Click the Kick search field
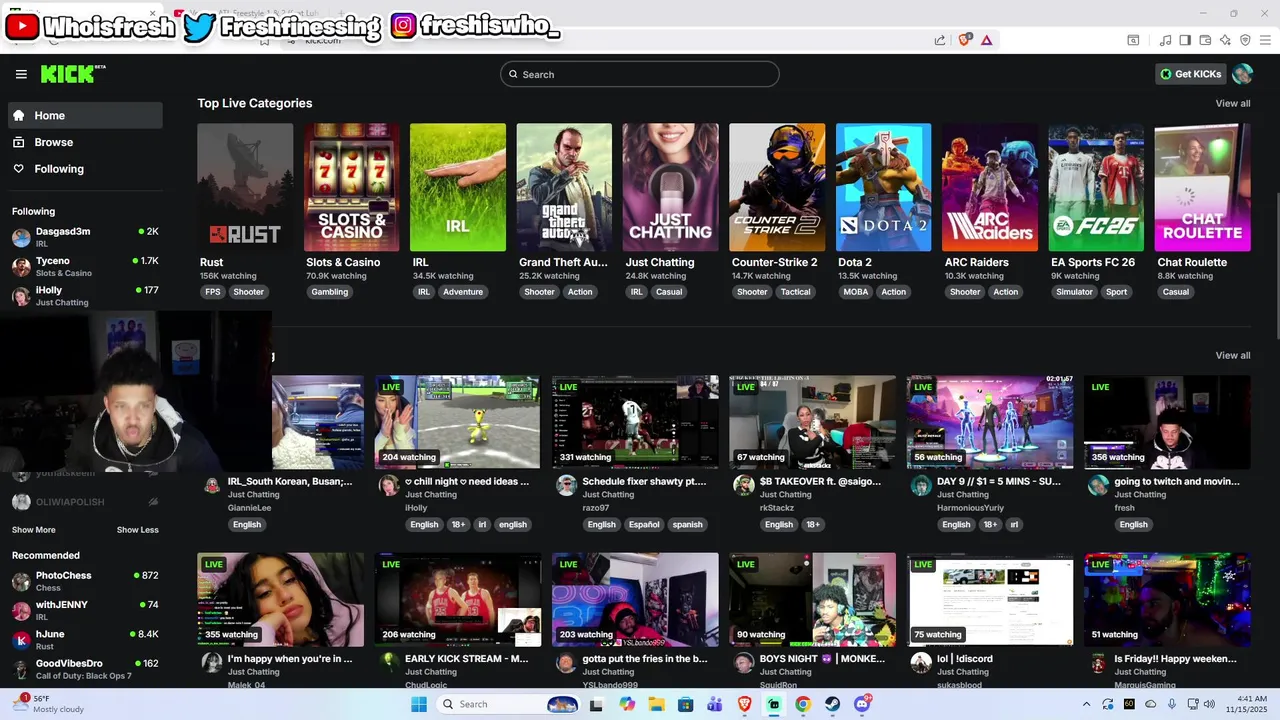Image resolution: width=1280 pixels, height=720 pixels. [x=640, y=74]
